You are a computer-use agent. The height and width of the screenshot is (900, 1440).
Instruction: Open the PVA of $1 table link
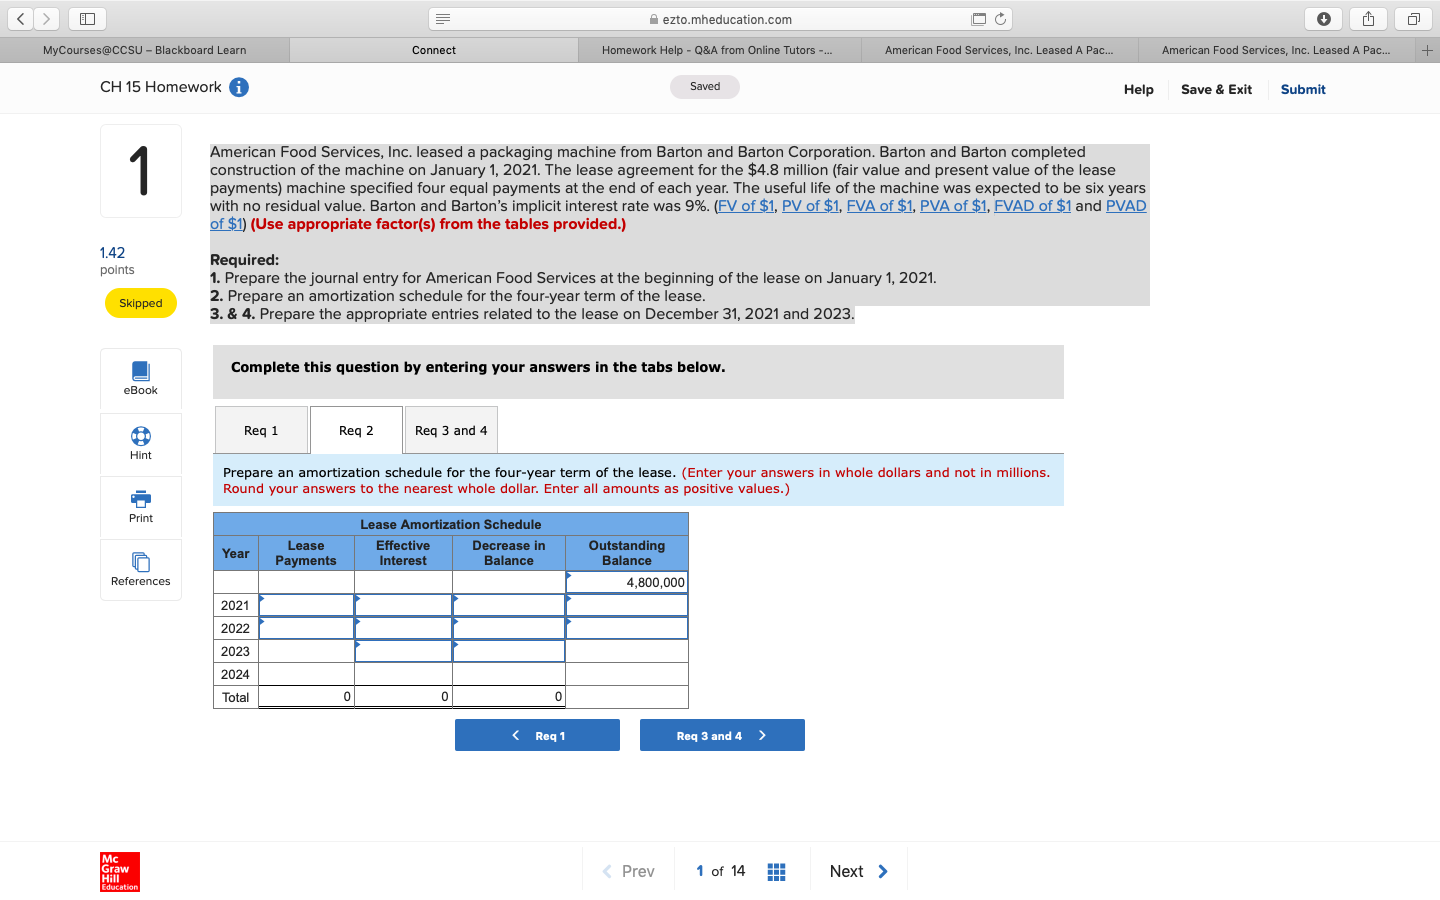coord(953,206)
